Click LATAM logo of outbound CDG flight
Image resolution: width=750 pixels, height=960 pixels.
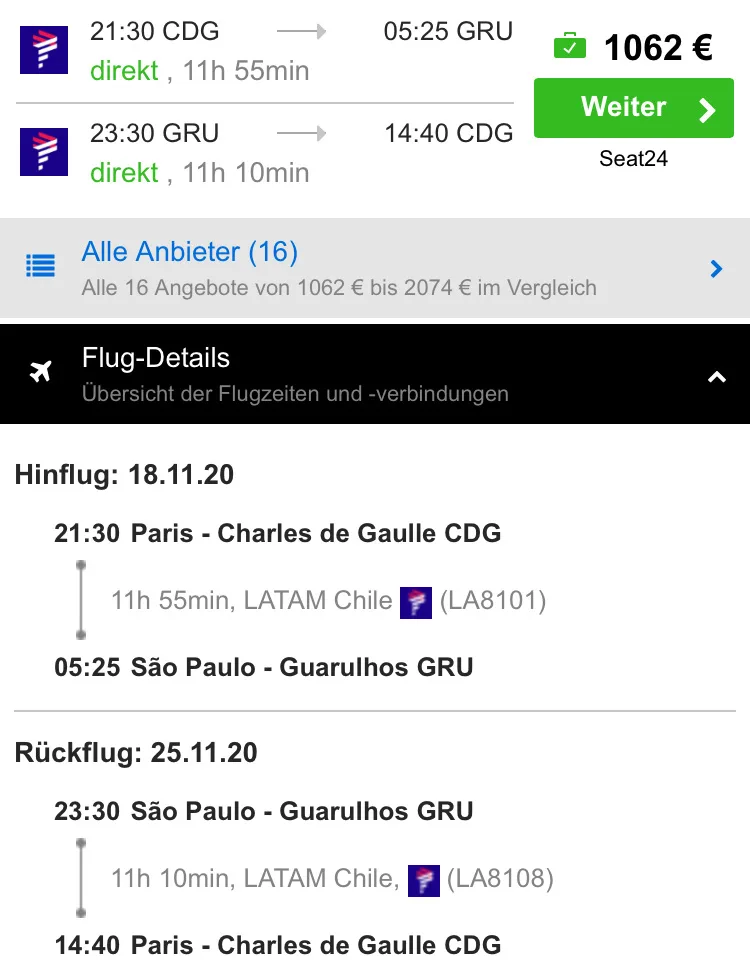click(x=44, y=50)
